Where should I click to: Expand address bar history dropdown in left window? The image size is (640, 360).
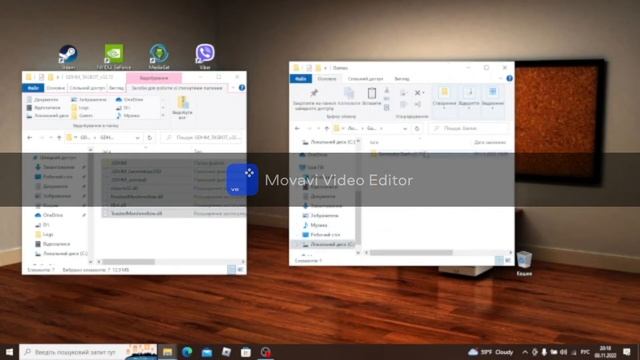(x=138, y=138)
